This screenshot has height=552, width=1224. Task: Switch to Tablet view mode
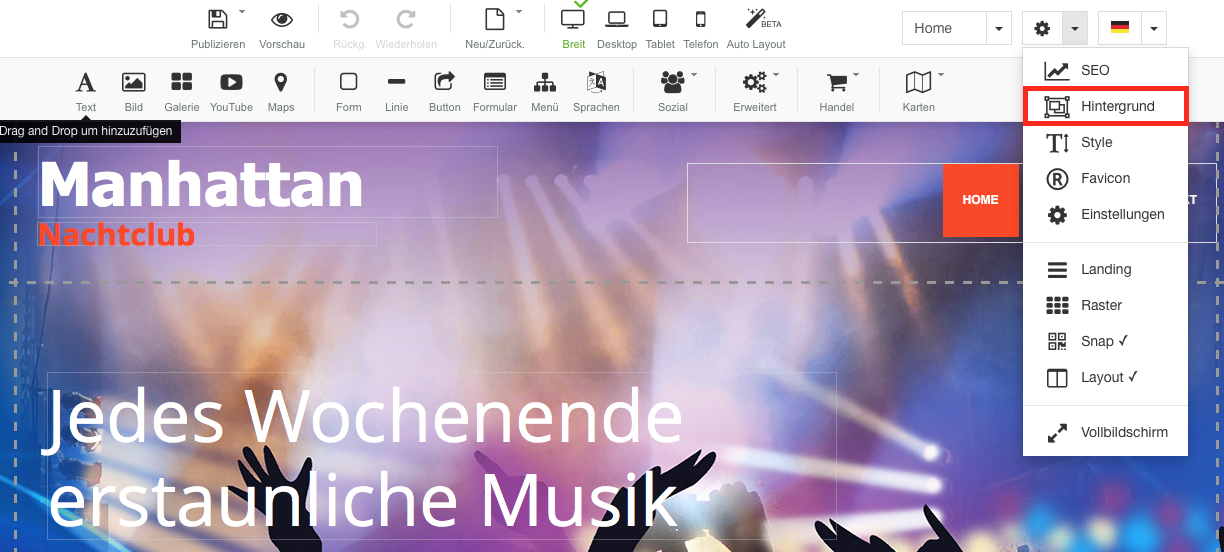coord(659,20)
